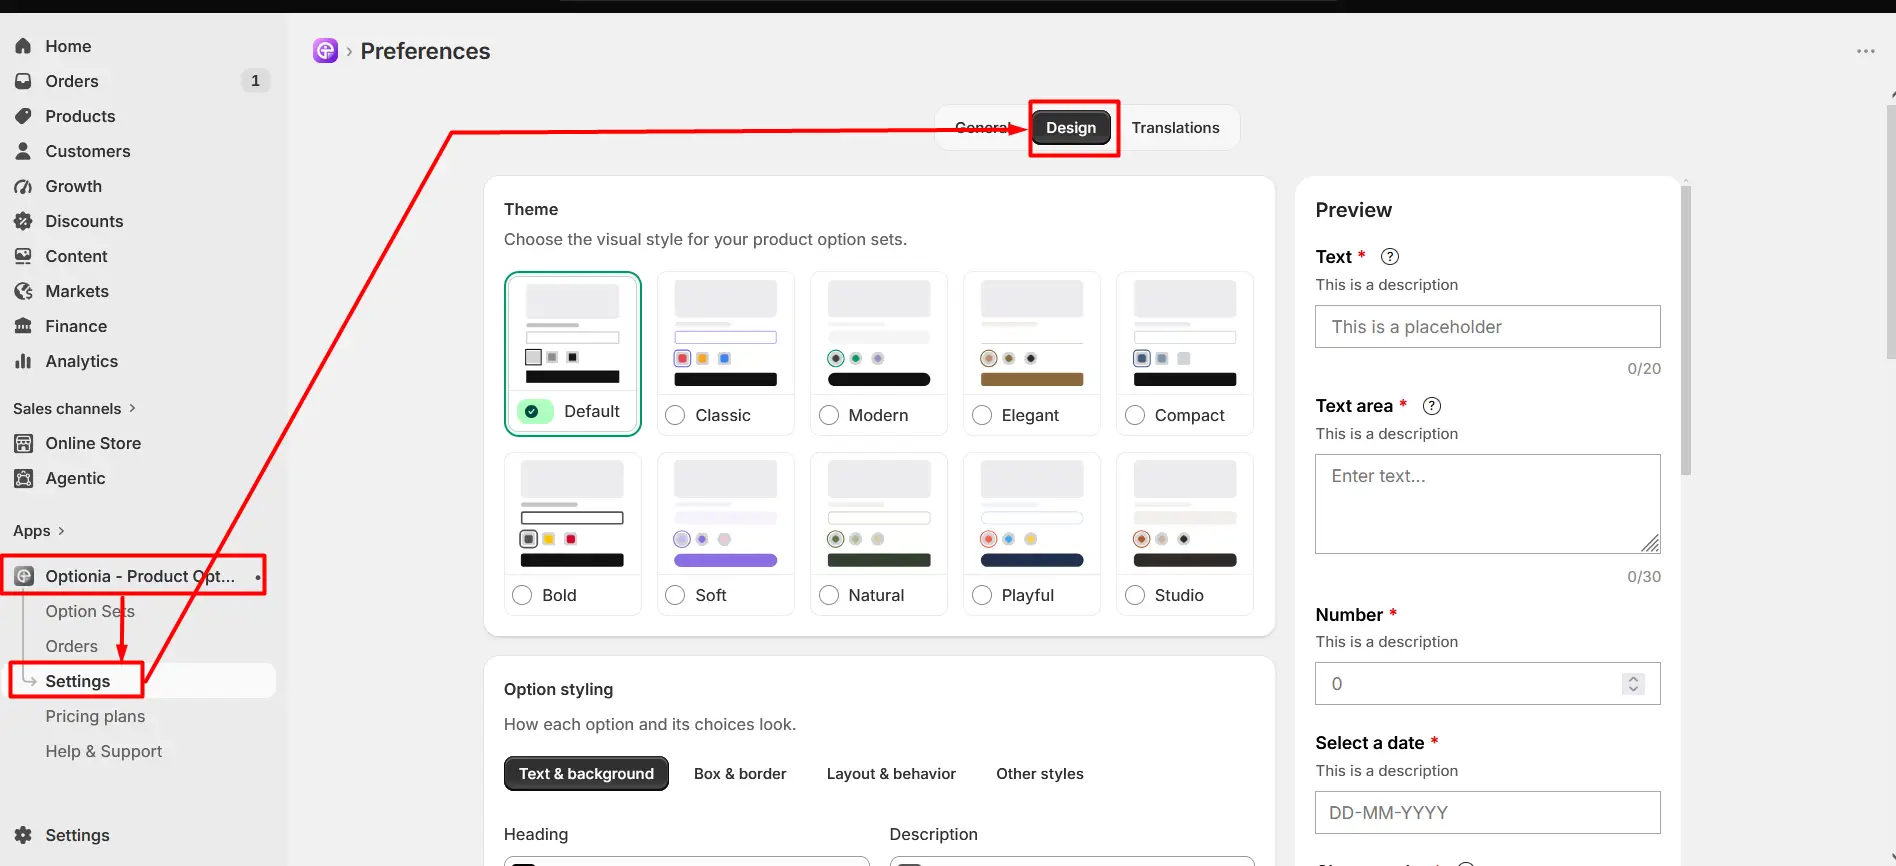The height and width of the screenshot is (866, 1896).
Task: Click the Analytics bar chart icon
Action: pos(23,361)
